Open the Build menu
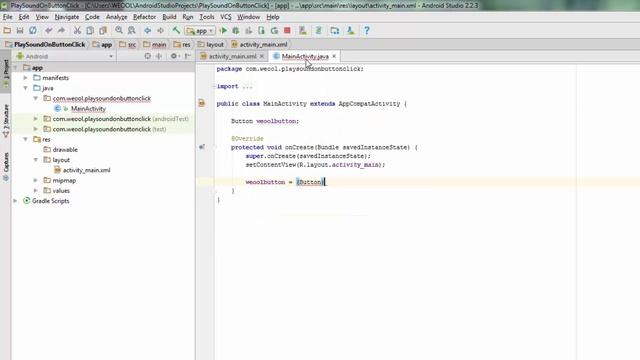Screen dimensions: 640x360 169,17
